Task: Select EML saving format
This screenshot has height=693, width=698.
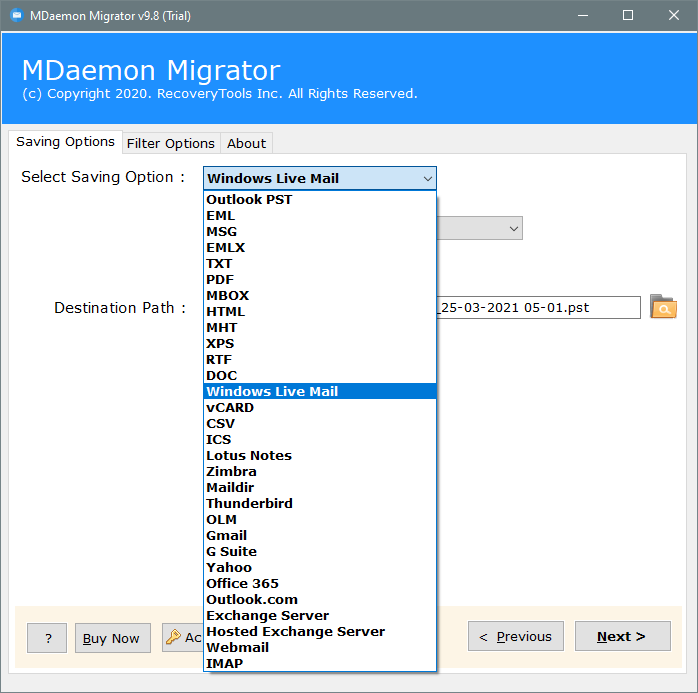Action: tap(320, 215)
